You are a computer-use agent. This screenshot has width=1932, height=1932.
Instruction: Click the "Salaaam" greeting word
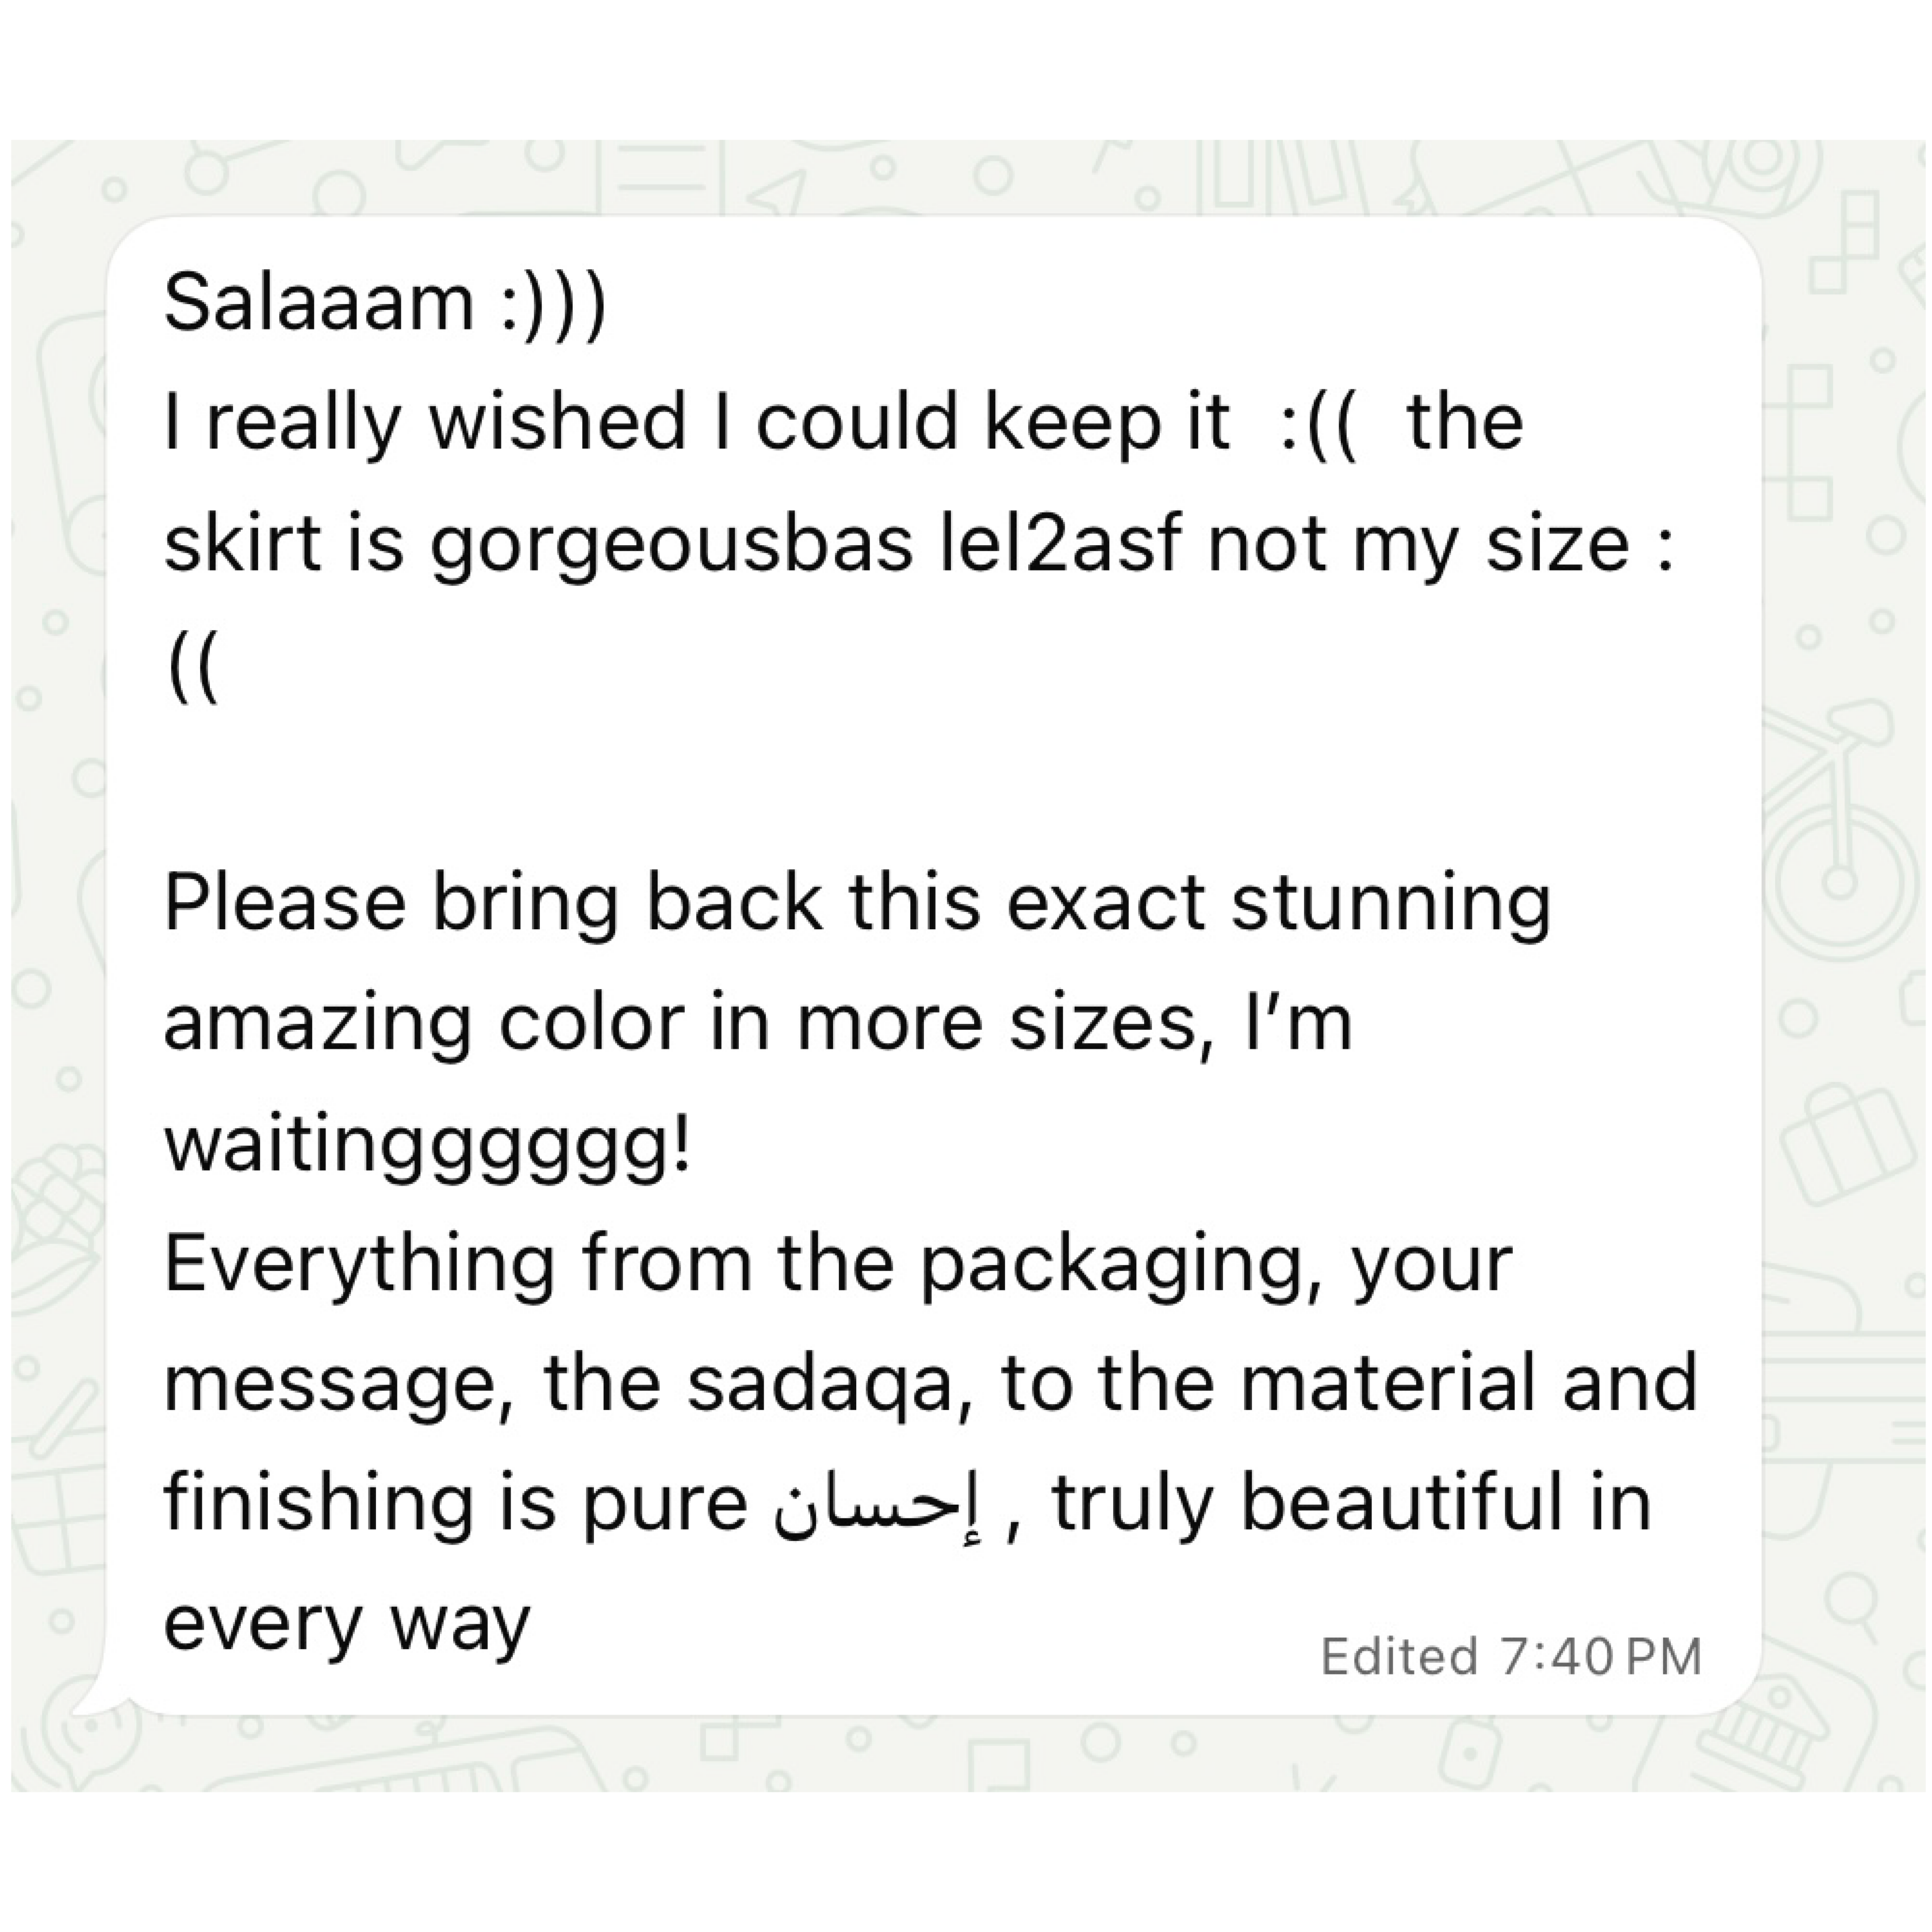[x=319, y=302]
